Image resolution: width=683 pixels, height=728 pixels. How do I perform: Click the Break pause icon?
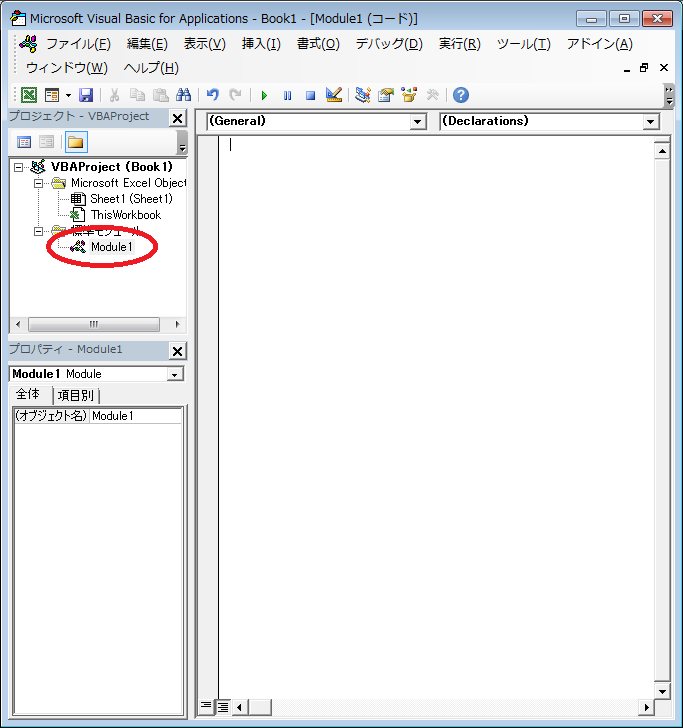[x=287, y=95]
